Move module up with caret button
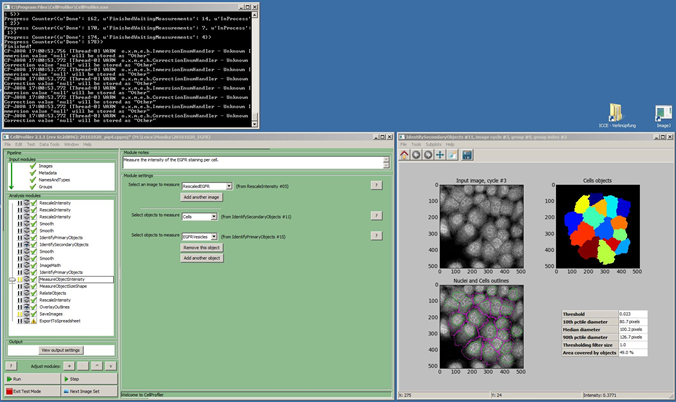676x402 pixels. (97, 366)
